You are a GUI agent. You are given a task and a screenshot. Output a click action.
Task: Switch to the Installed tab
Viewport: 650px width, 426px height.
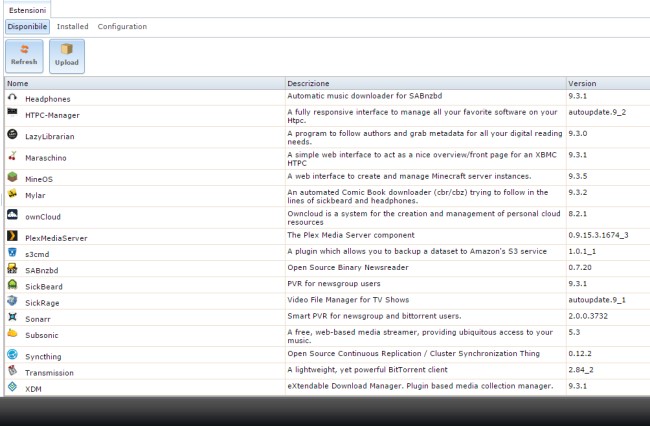pos(73,27)
